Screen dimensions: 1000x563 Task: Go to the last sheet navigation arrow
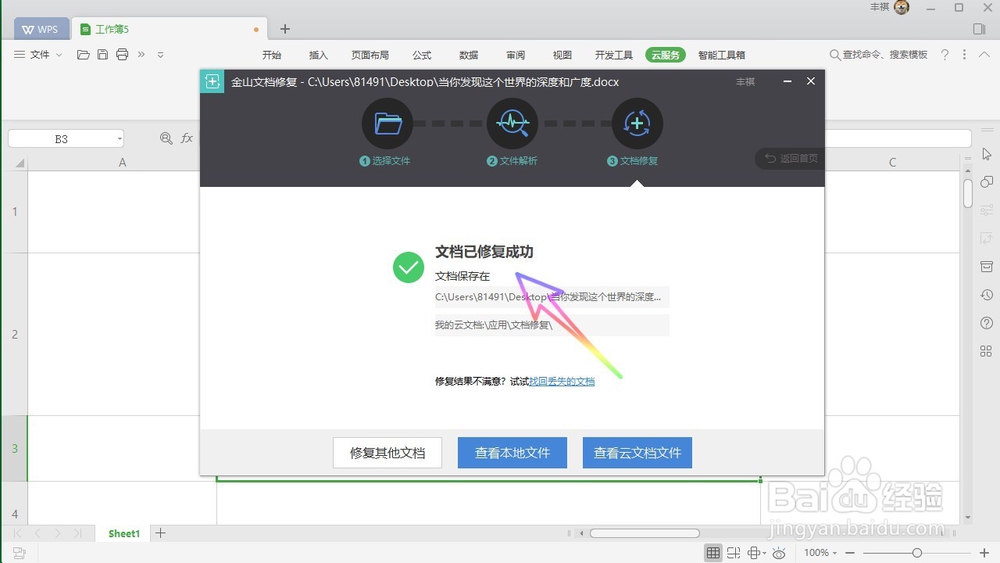pos(77,533)
